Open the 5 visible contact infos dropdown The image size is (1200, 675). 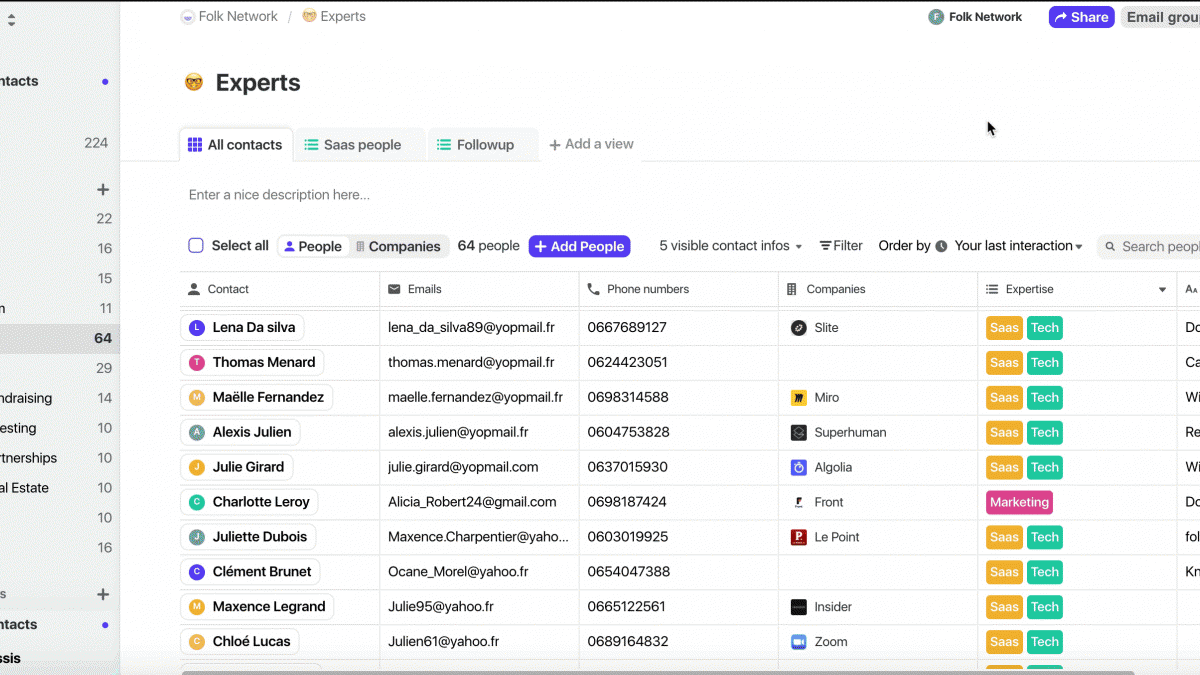pos(731,246)
